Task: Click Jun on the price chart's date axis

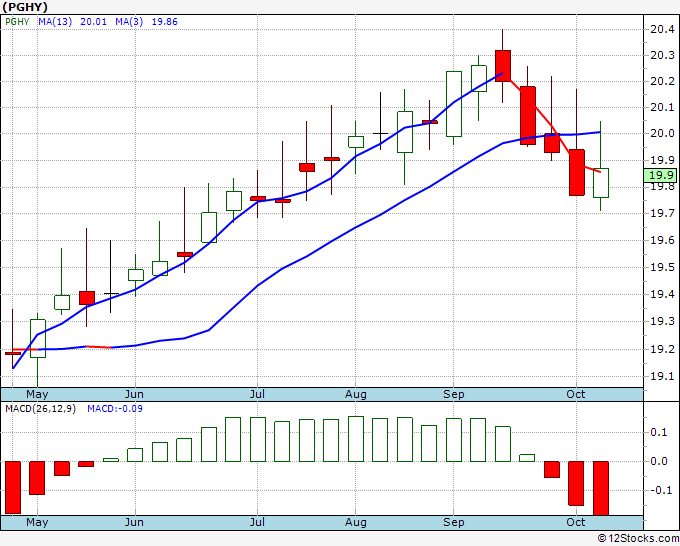Action: tap(134, 395)
